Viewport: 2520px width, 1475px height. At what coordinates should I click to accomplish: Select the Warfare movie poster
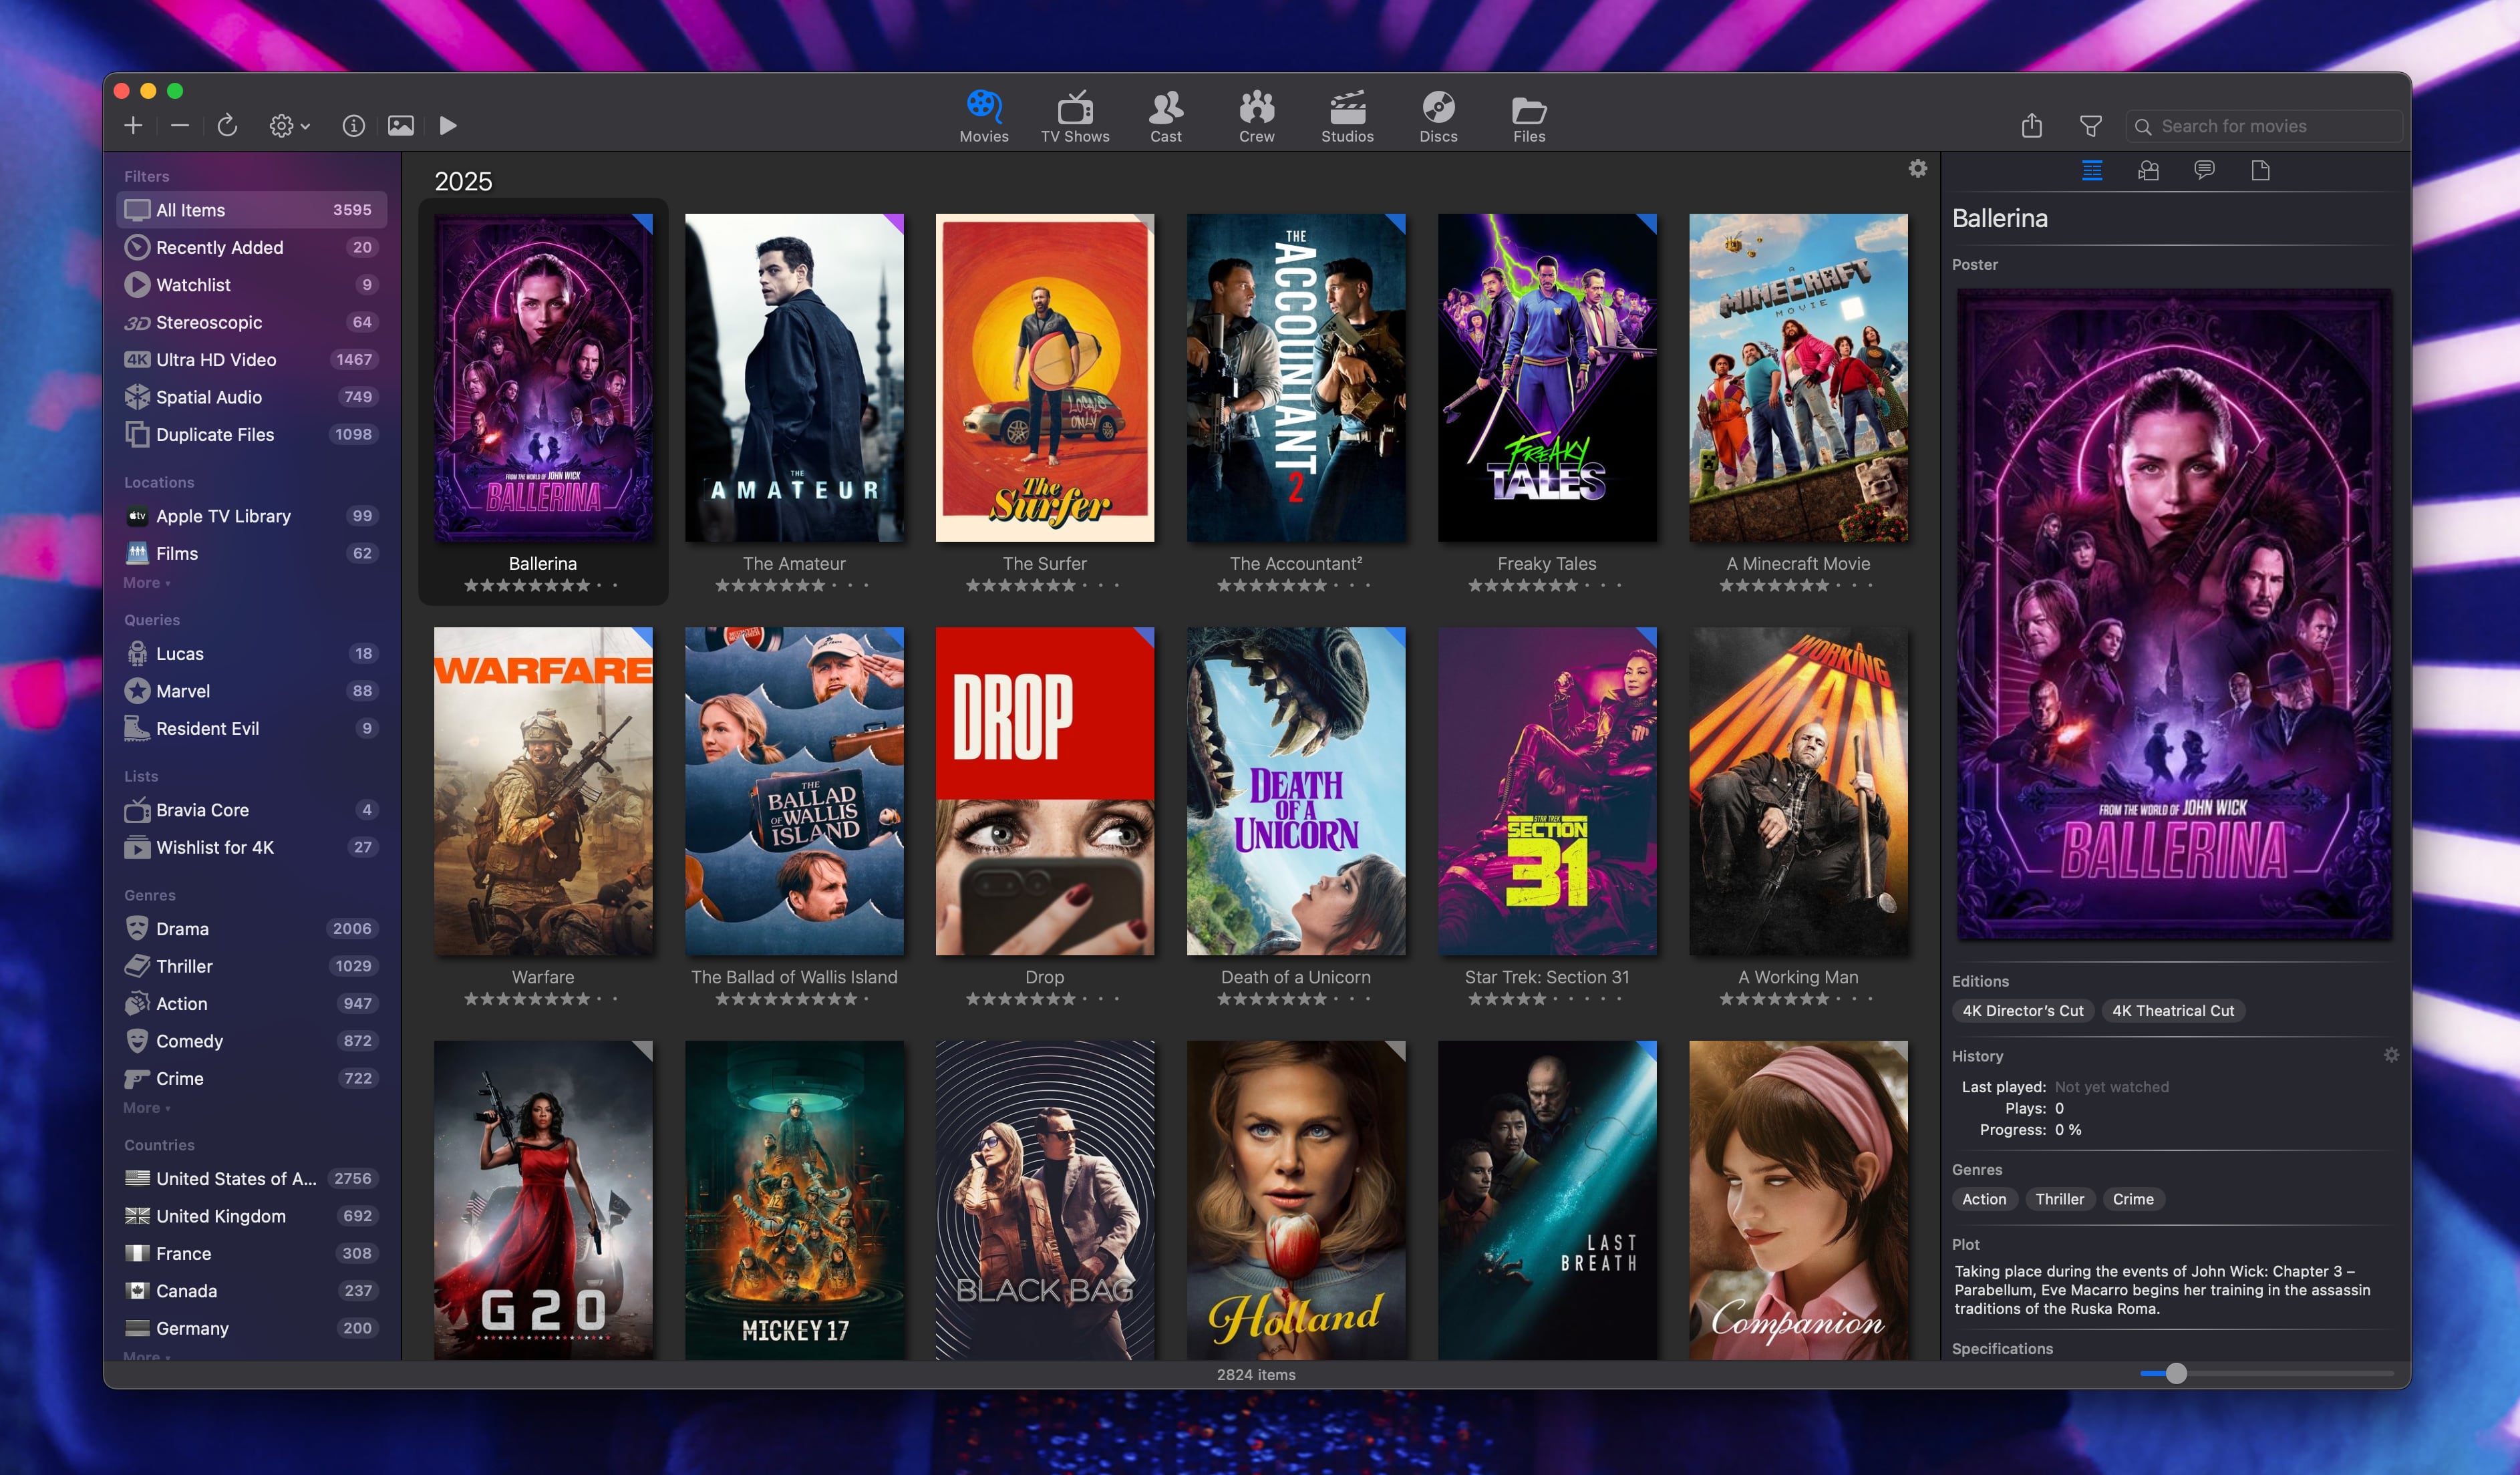[x=543, y=791]
